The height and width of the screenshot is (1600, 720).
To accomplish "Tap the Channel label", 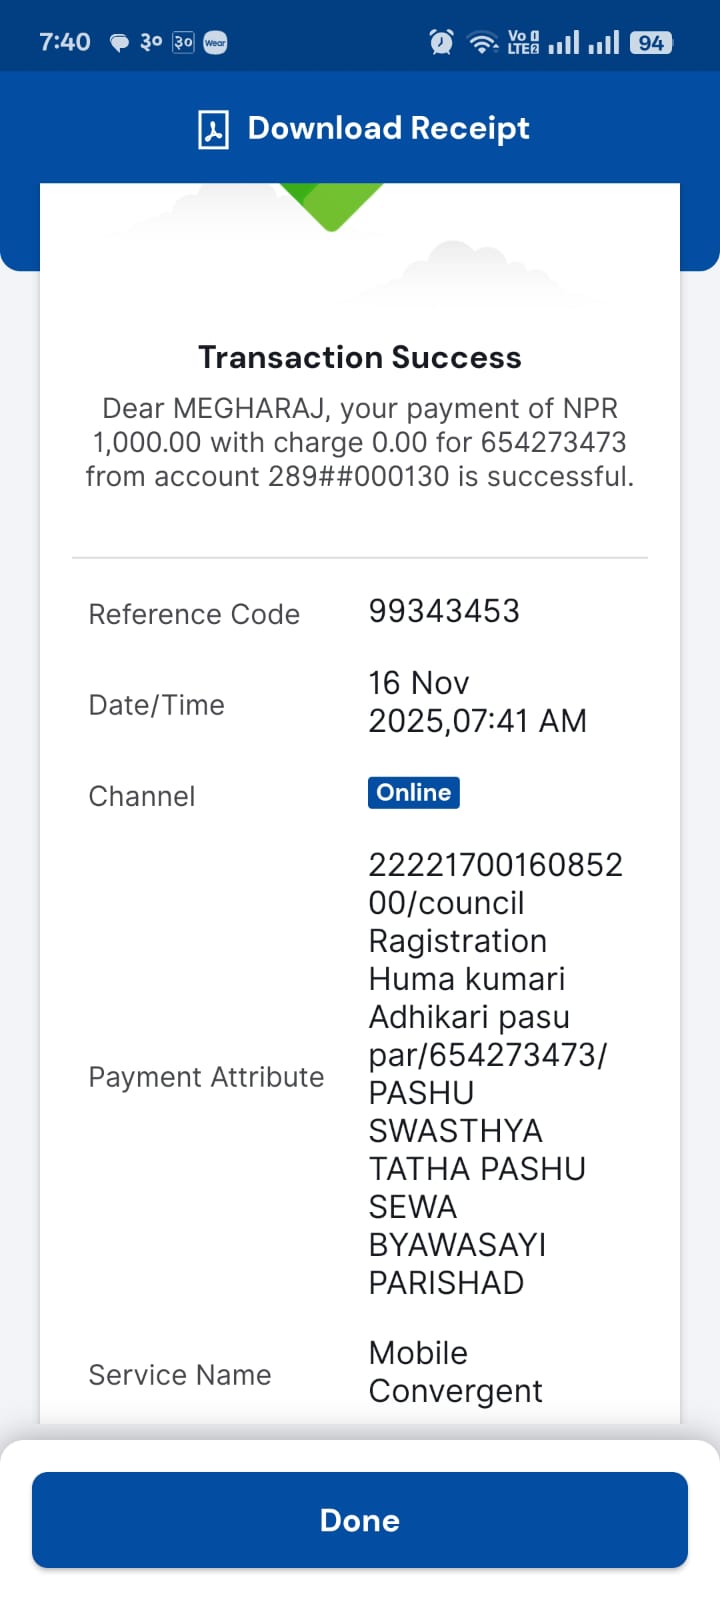I will tap(142, 796).
